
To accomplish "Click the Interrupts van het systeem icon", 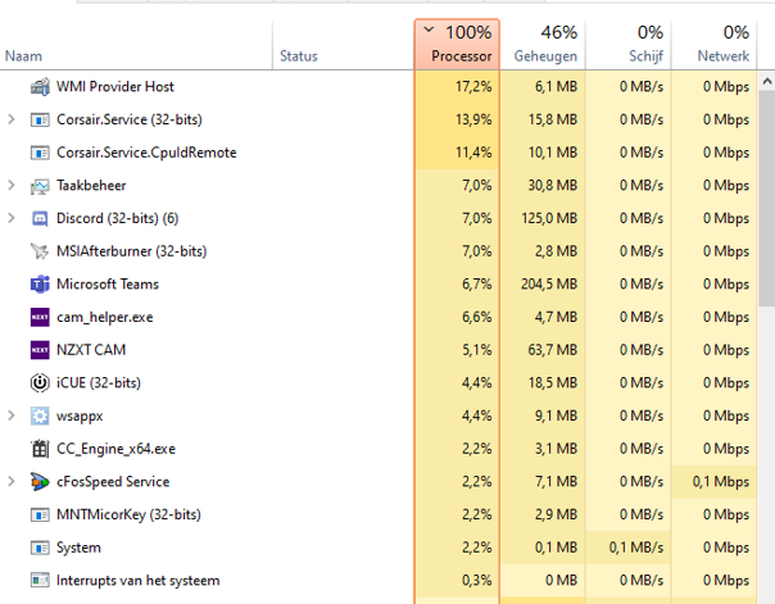I will [40, 580].
